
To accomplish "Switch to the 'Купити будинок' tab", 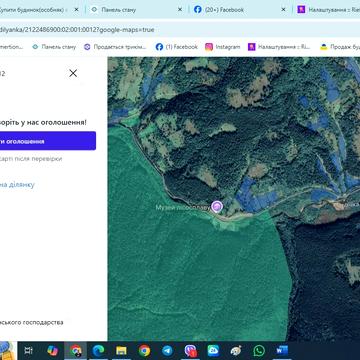I will point(33,10).
